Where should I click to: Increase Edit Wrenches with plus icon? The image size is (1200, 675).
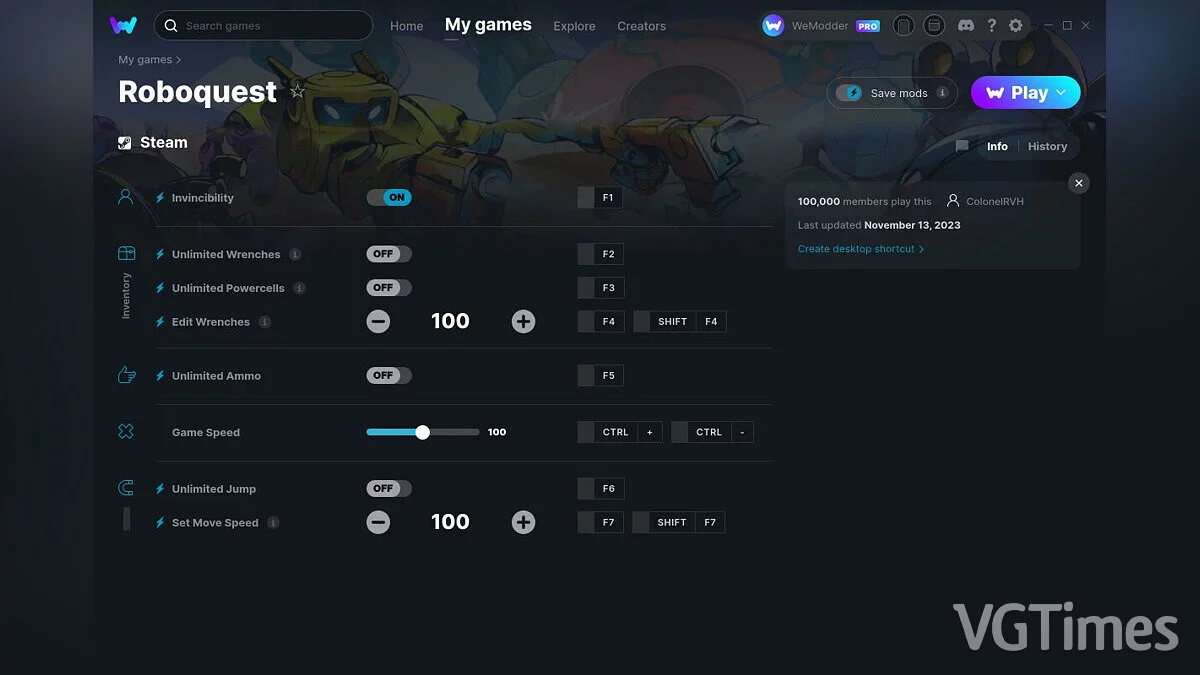click(523, 321)
